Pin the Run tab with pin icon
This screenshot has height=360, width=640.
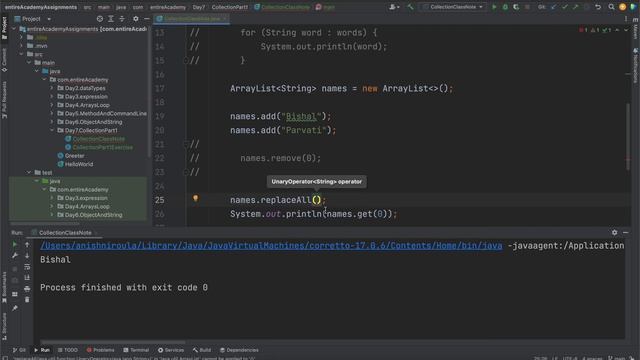[15, 308]
